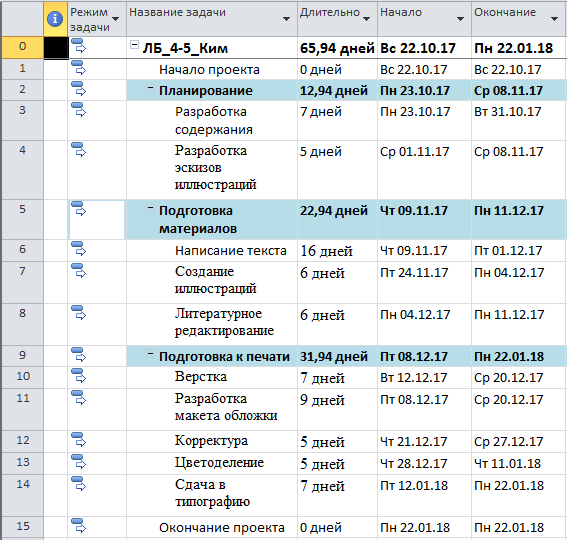This screenshot has width=567, height=540.
Task: Collapse the Подготовка к печати summary task
Action: pyautogui.click(x=150, y=354)
